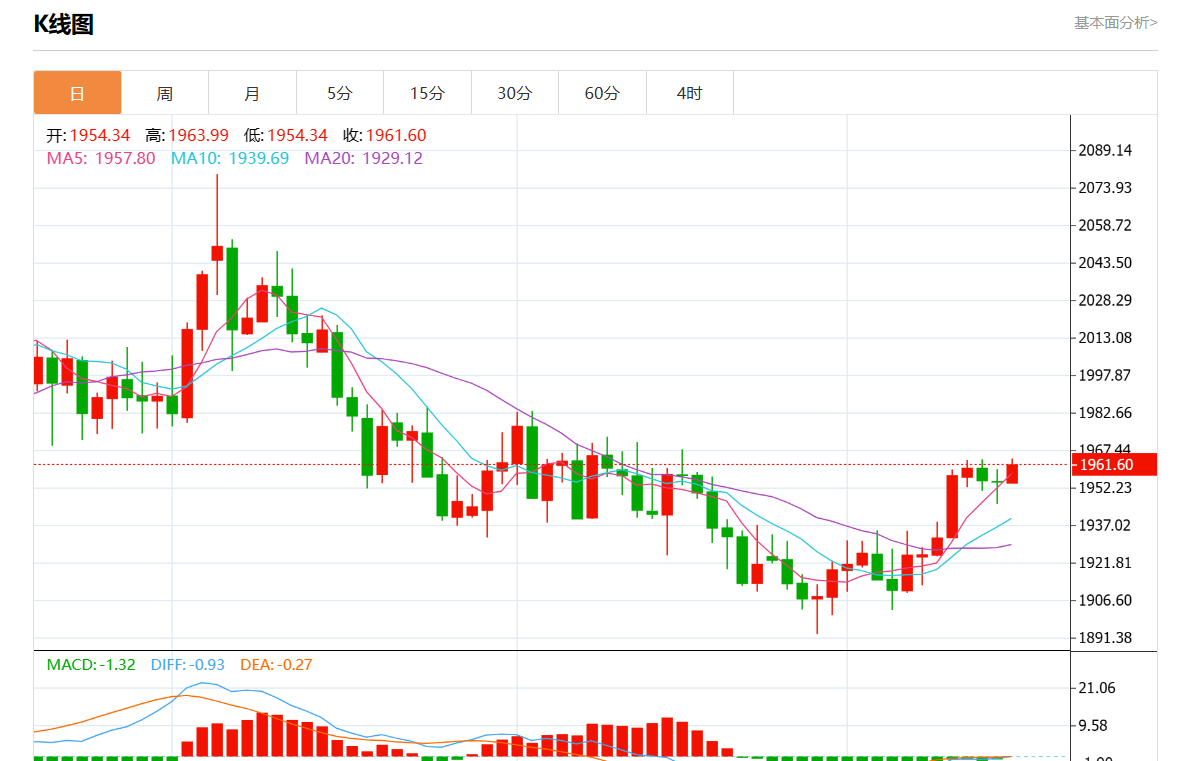Click the high price 1963.99 value
Image resolution: width=1182 pixels, height=761 pixels.
[x=198, y=136]
